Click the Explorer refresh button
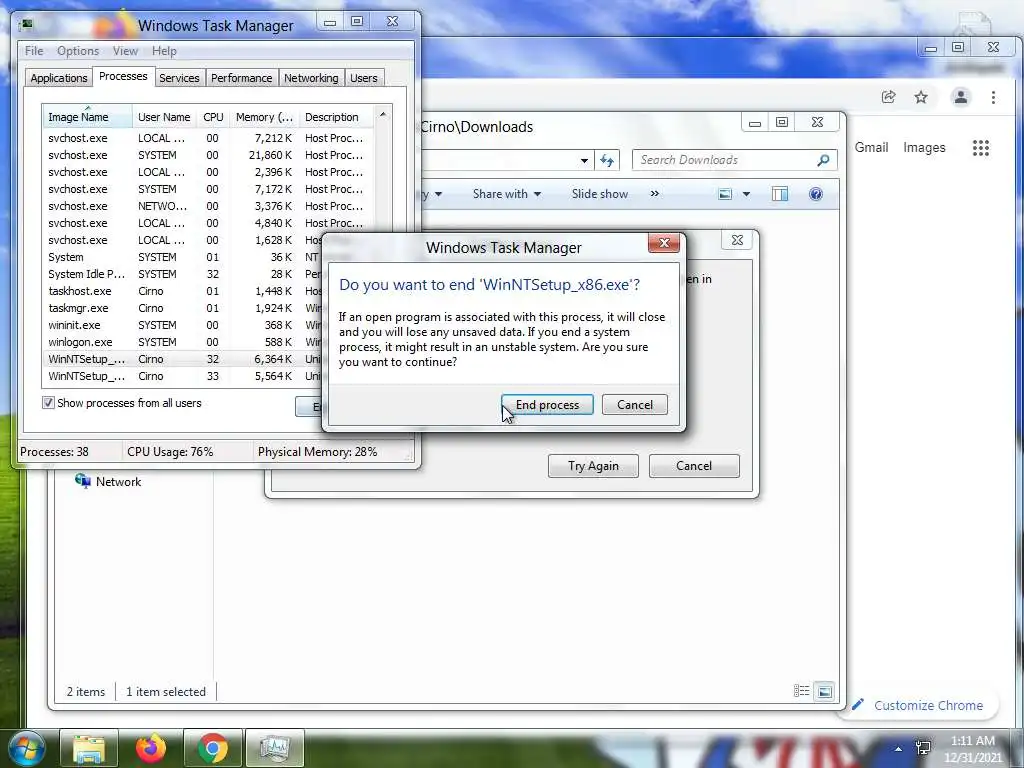Screen dimensions: 1024x768 coord(607,160)
